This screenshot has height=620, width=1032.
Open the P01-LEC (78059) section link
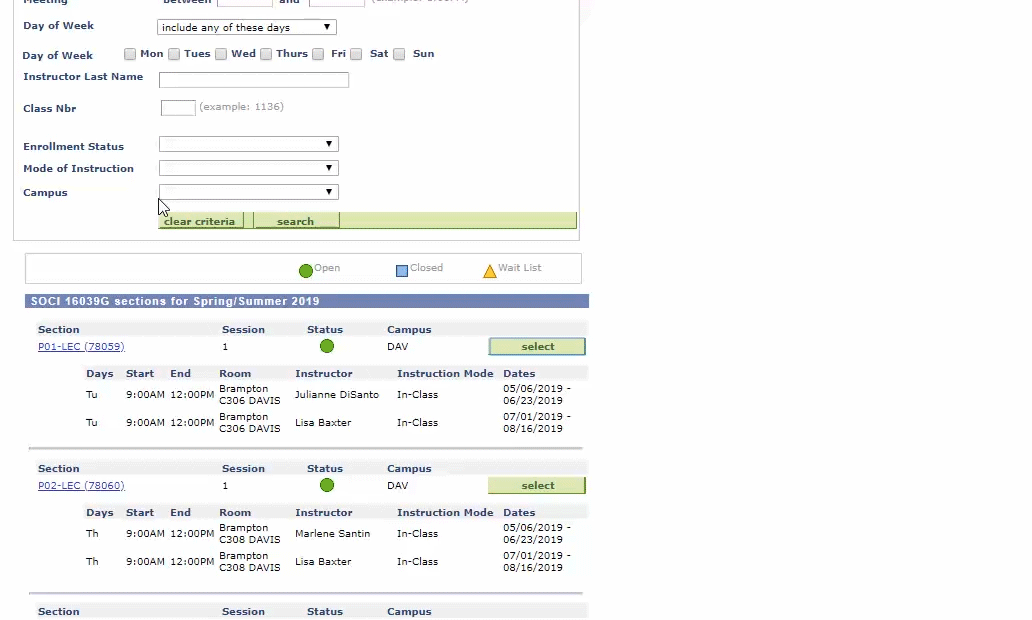tap(81, 346)
